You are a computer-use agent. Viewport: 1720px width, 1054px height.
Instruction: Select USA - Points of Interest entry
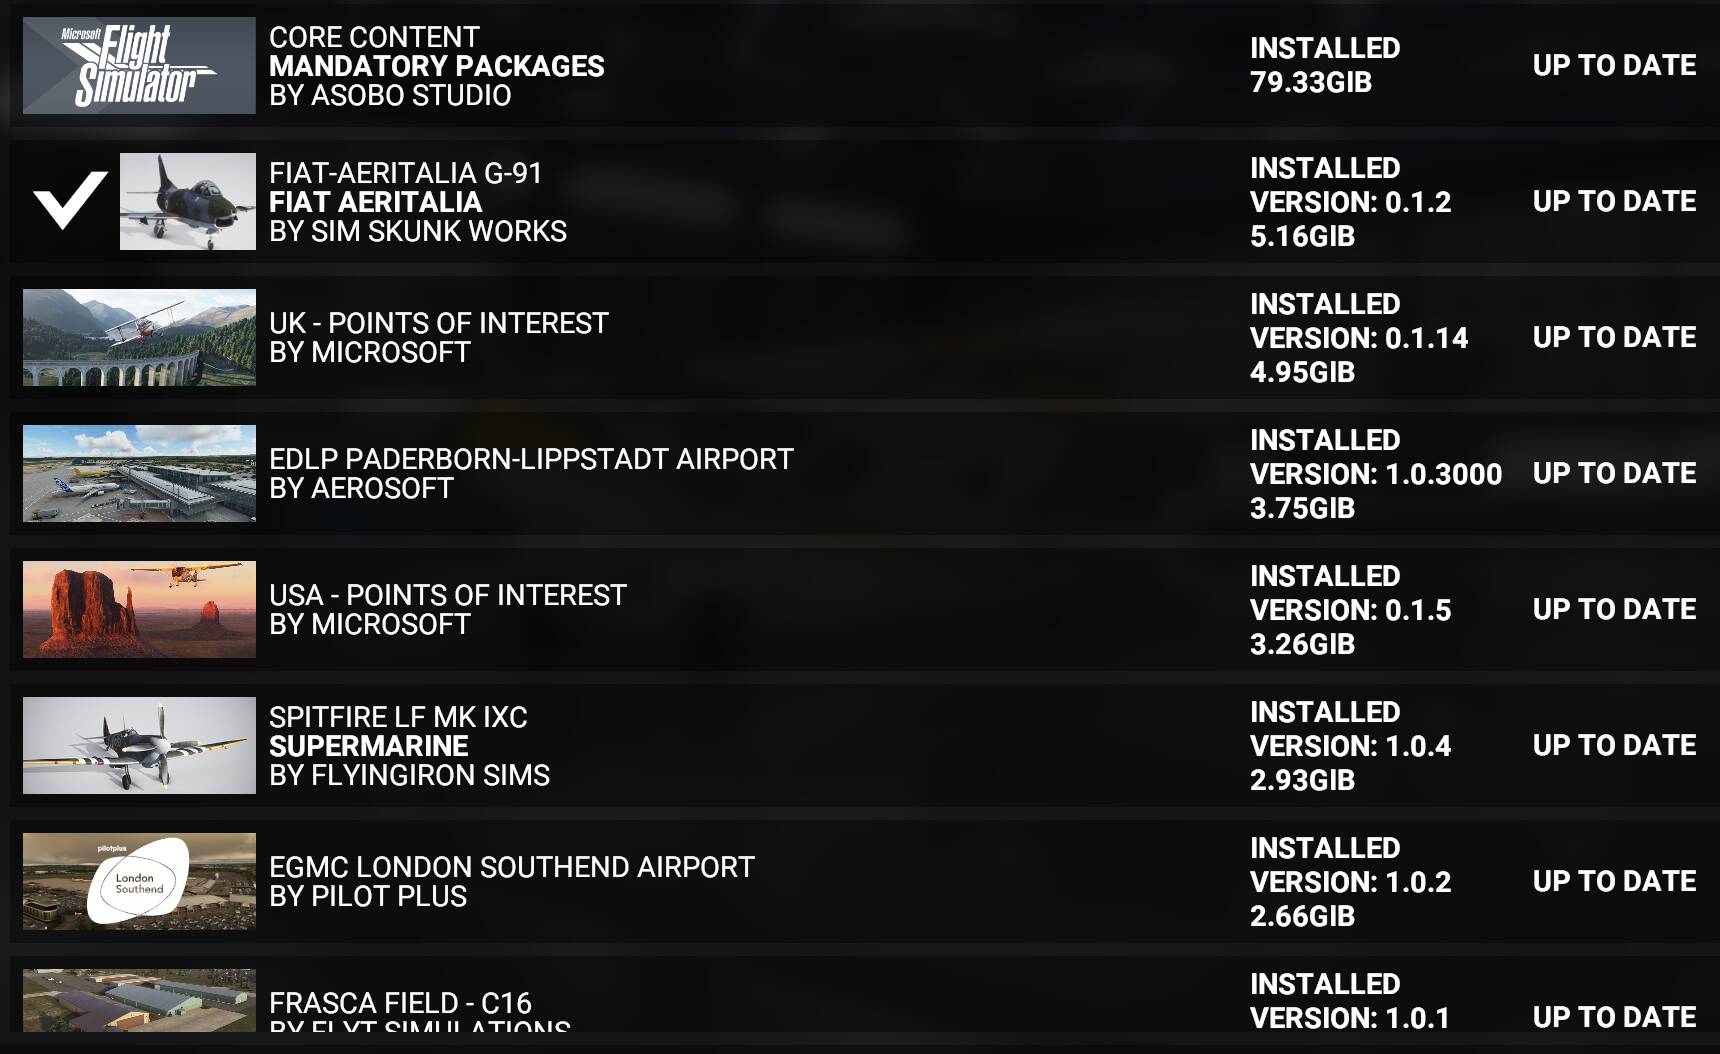point(864,609)
